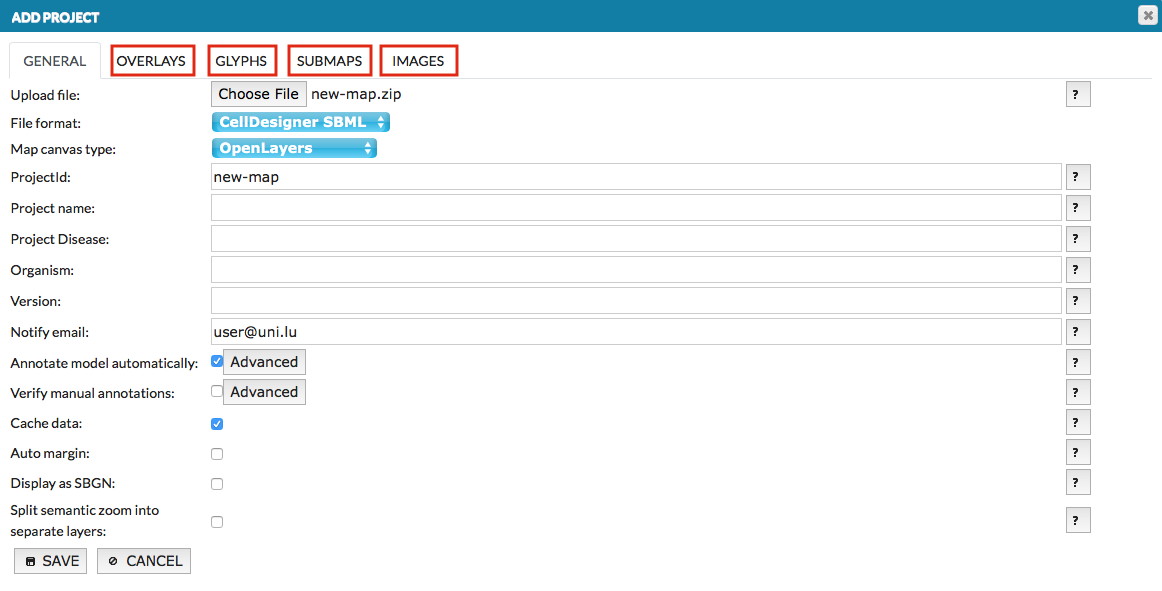
Task: Enable Verify manual annotations checkbox
Action: point(217,392)
